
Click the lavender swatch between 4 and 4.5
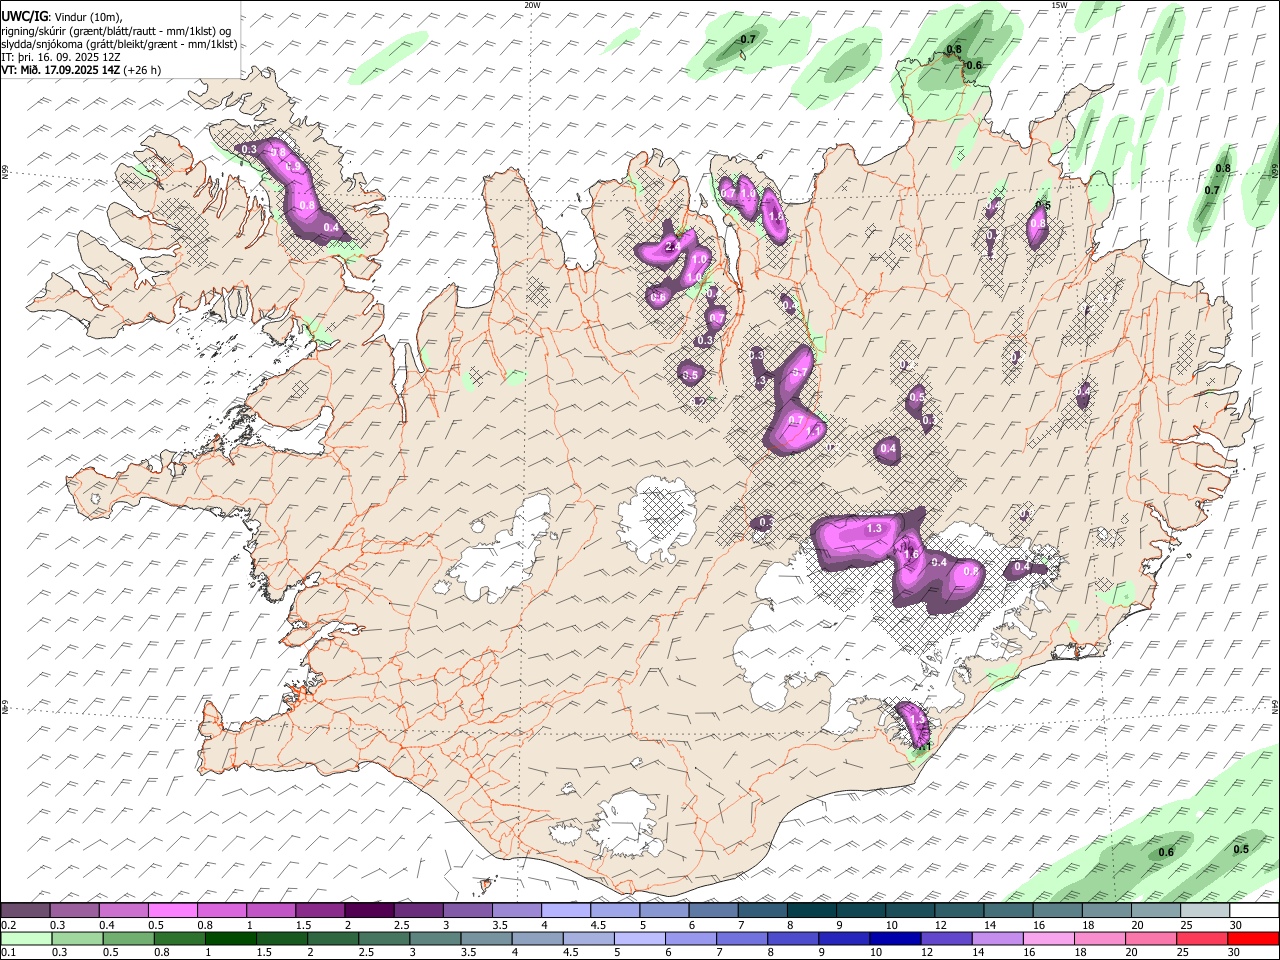point(566,911)
